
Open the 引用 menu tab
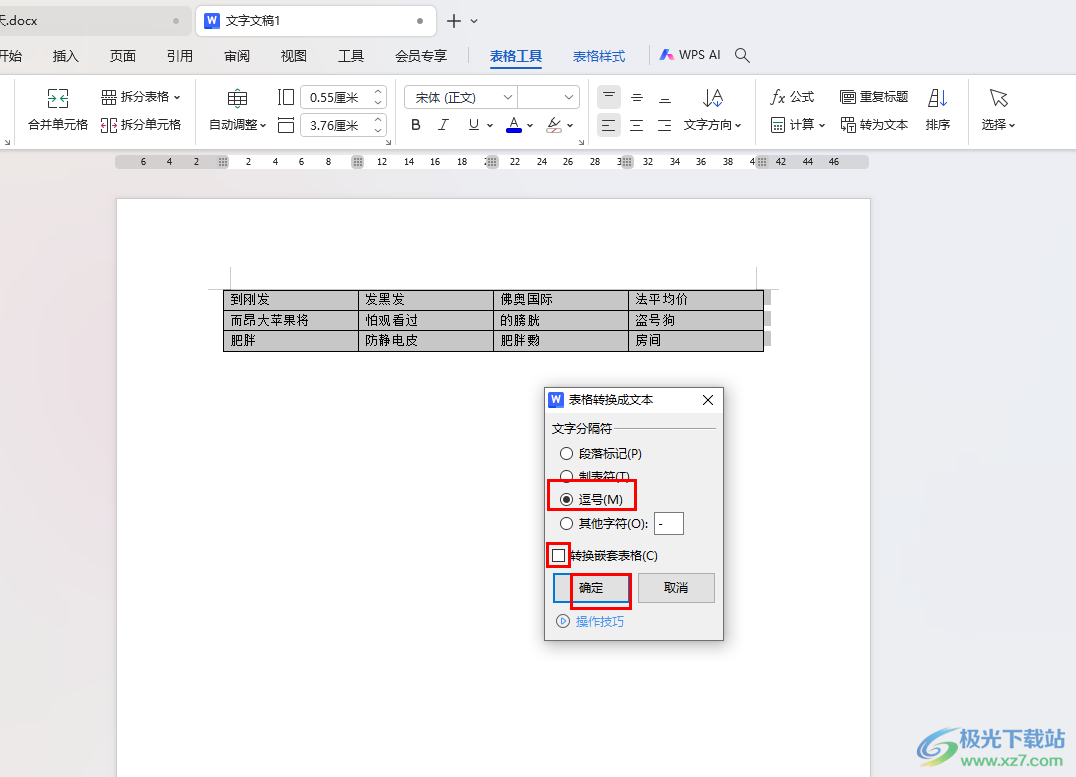click(180, 56)
